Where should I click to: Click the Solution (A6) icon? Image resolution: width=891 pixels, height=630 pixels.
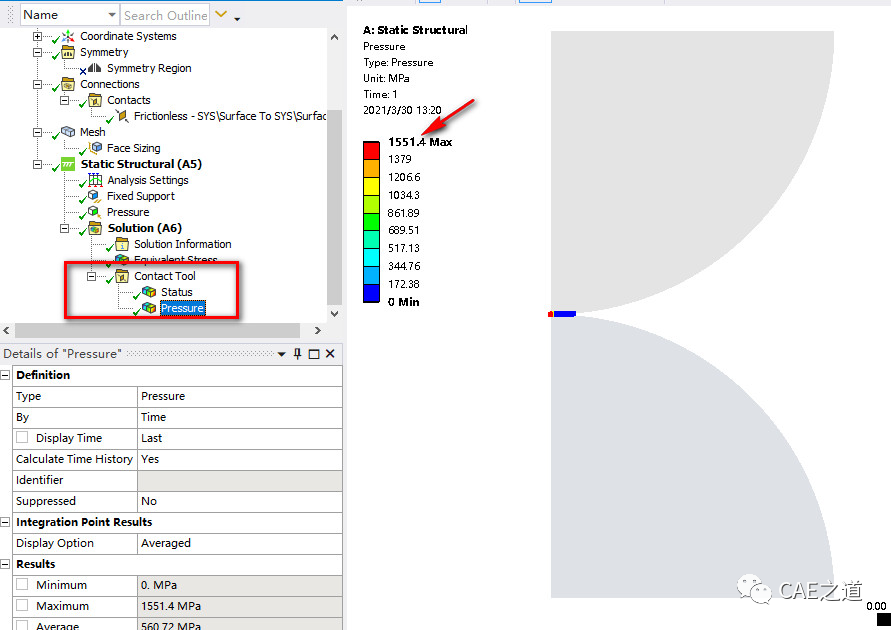[x=95, y=228]
